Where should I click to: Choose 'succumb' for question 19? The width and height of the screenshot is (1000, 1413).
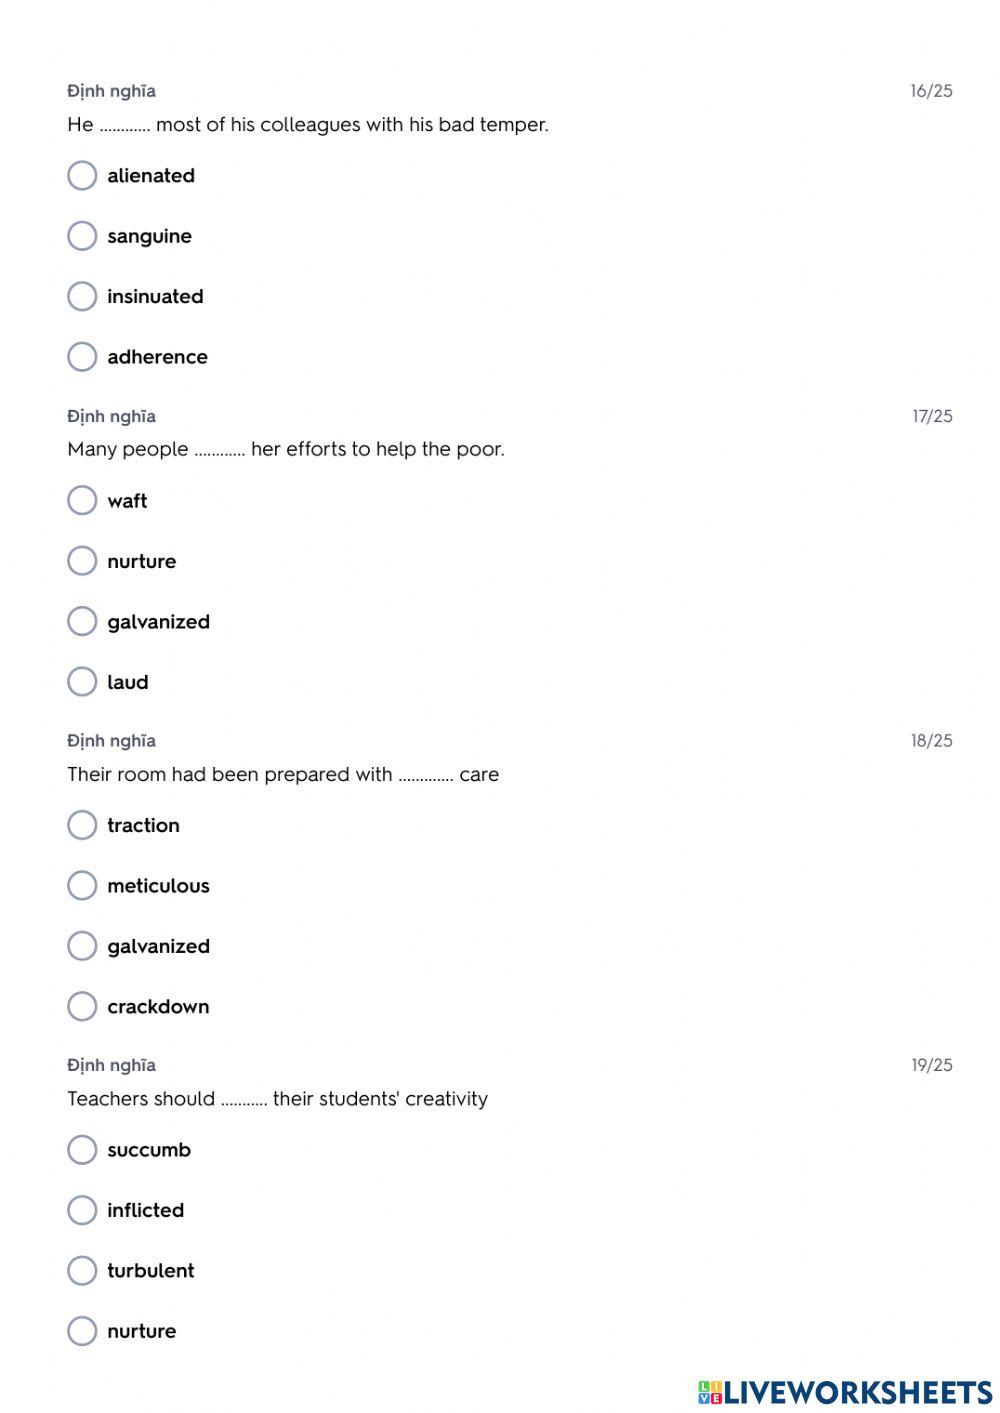click(x=82, y=1150)
